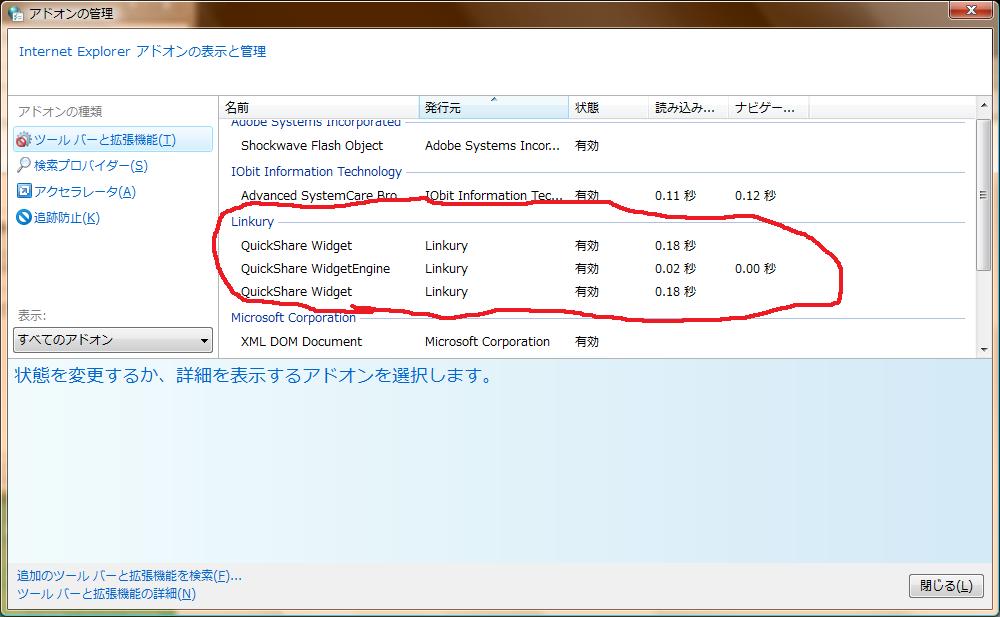
Task: Select the Shockwave Flash Object row
Action: (x=598, y=145)
